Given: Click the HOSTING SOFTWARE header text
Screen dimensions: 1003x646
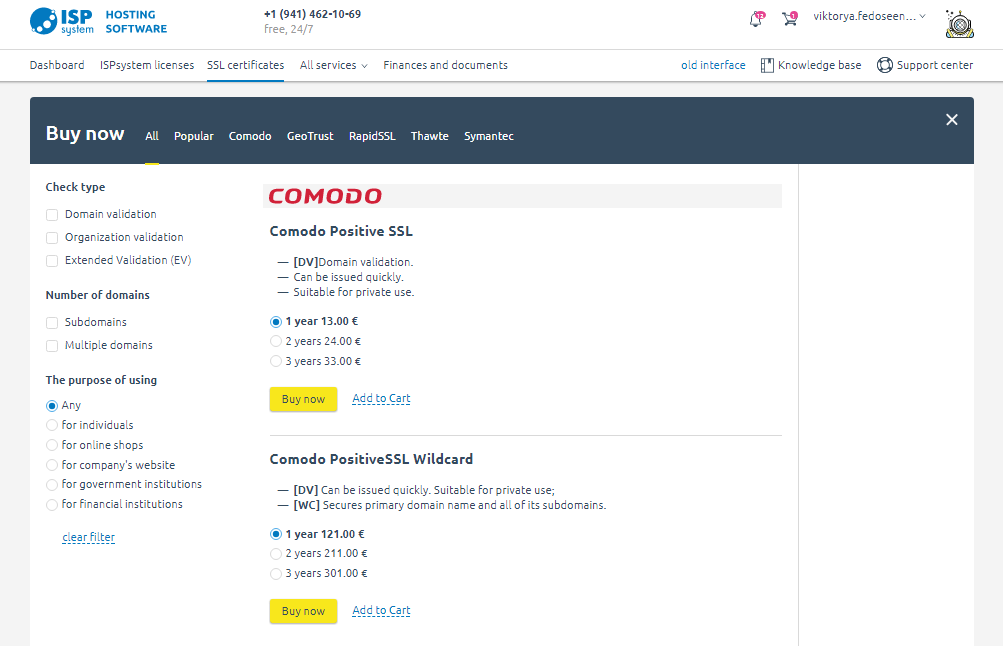Looking at the screenshot, I should 136,22.
